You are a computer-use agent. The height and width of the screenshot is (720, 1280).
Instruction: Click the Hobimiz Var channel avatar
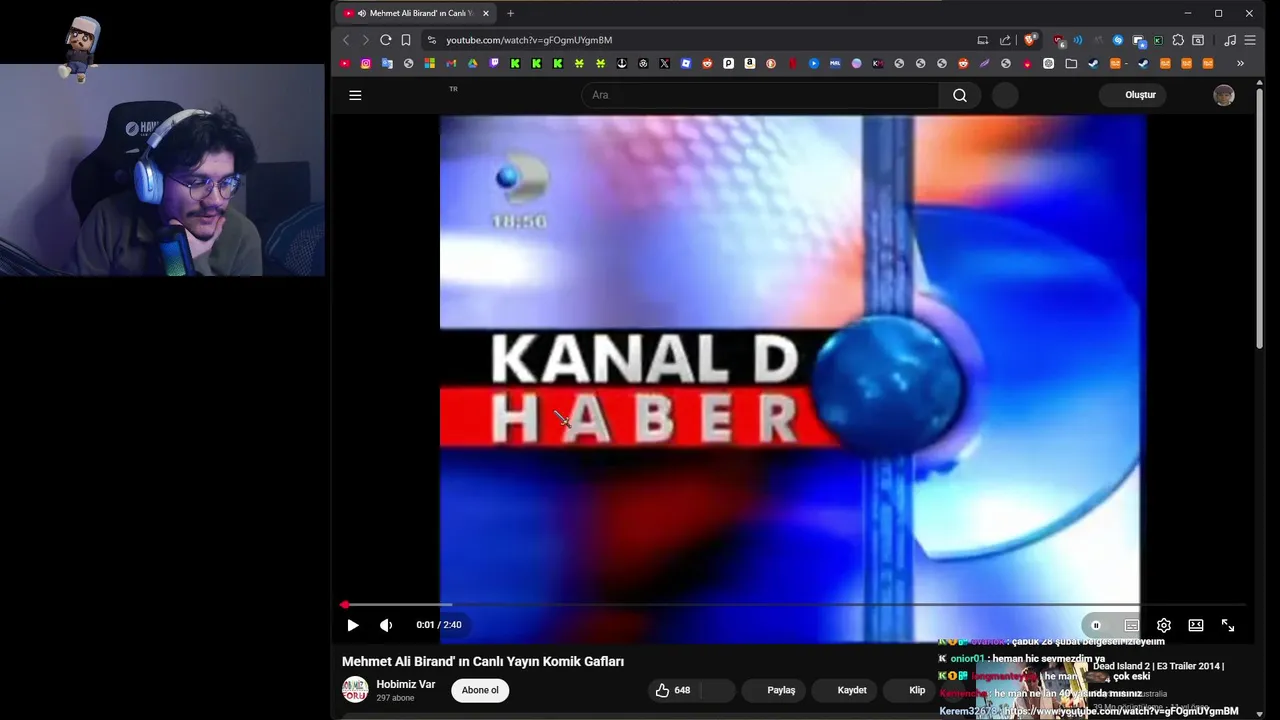[355, 690]
